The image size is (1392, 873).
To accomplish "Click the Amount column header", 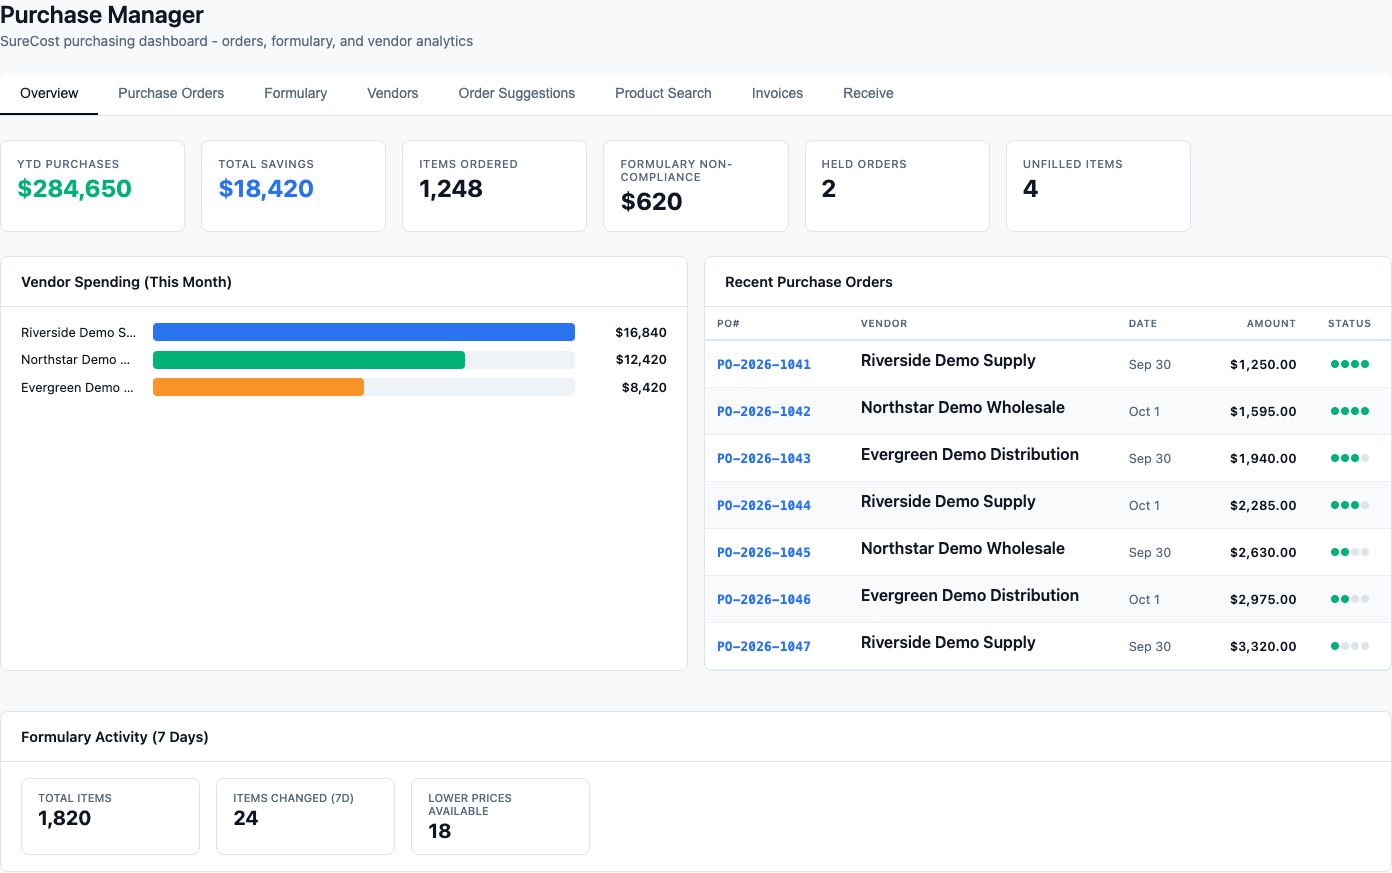I will (1271, 324).
